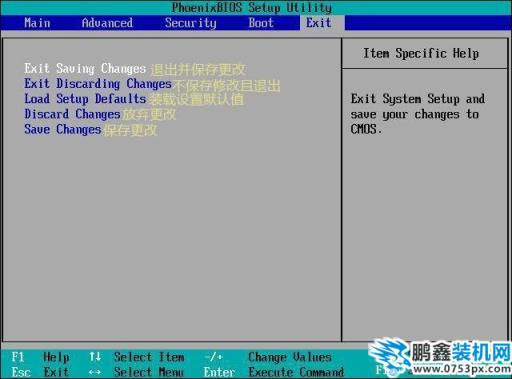512x379 pixels.
Task: Click the Esc Exit key hint
Action: tap(40, 372)
